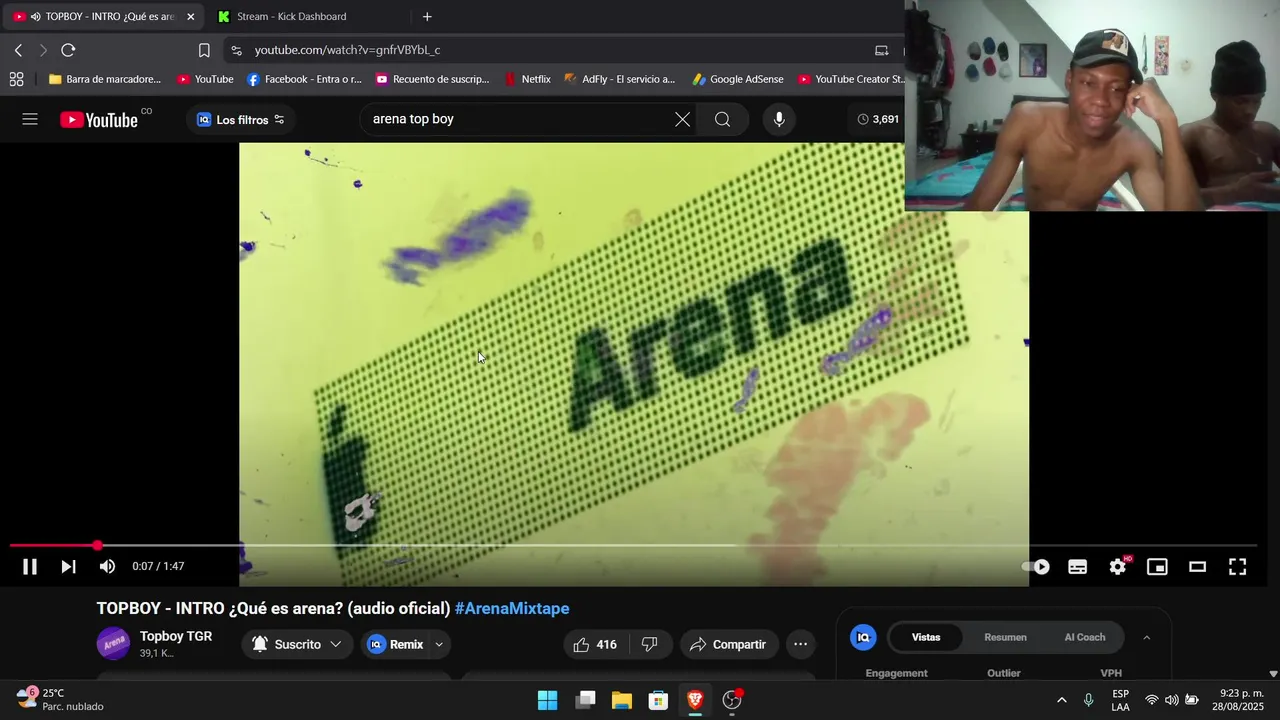
Task: Open YouTube Creator Studio bookmark
Action: [850, 79]
